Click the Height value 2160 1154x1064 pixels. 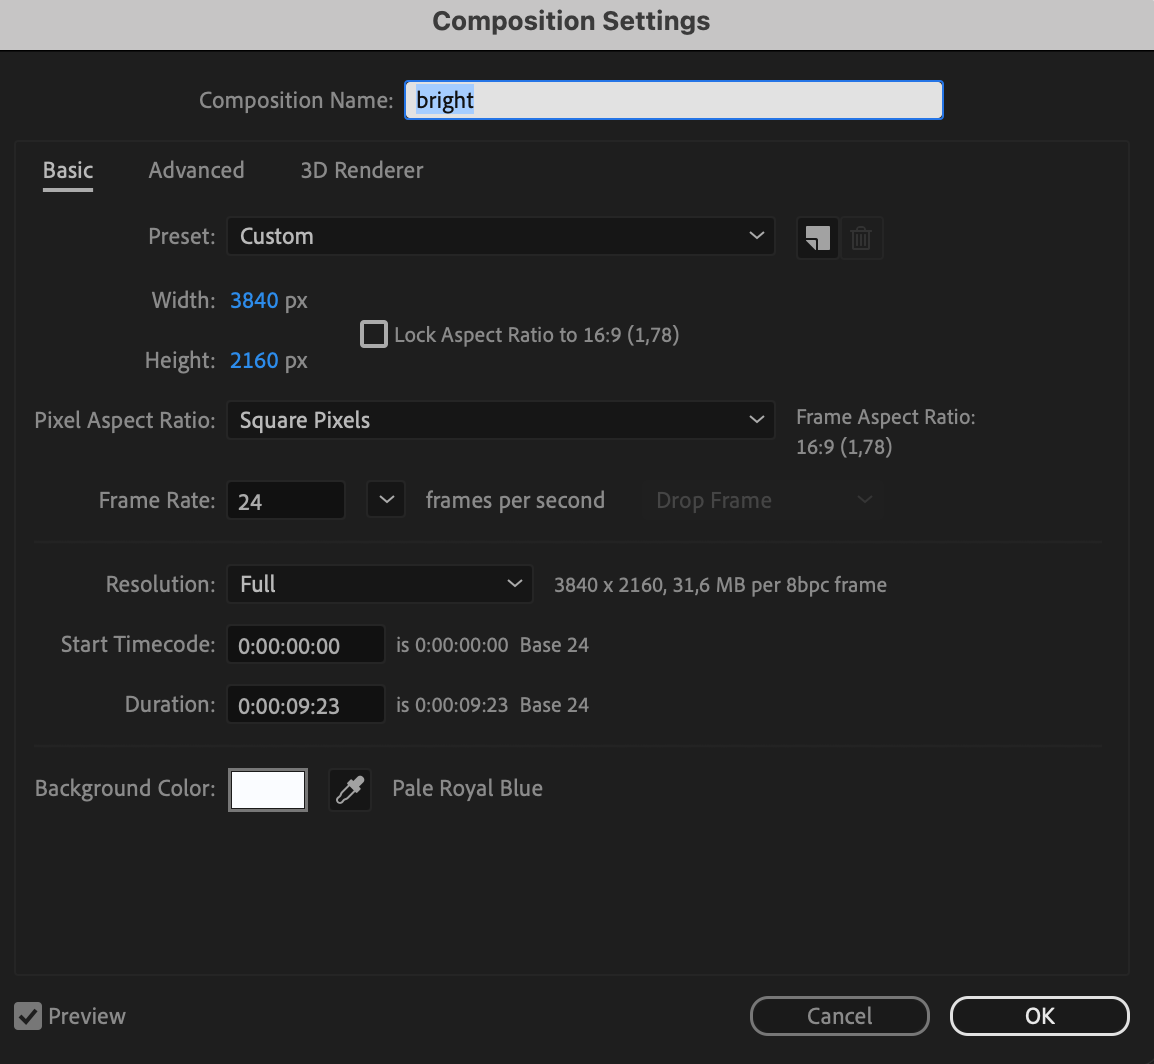[254, 360]
